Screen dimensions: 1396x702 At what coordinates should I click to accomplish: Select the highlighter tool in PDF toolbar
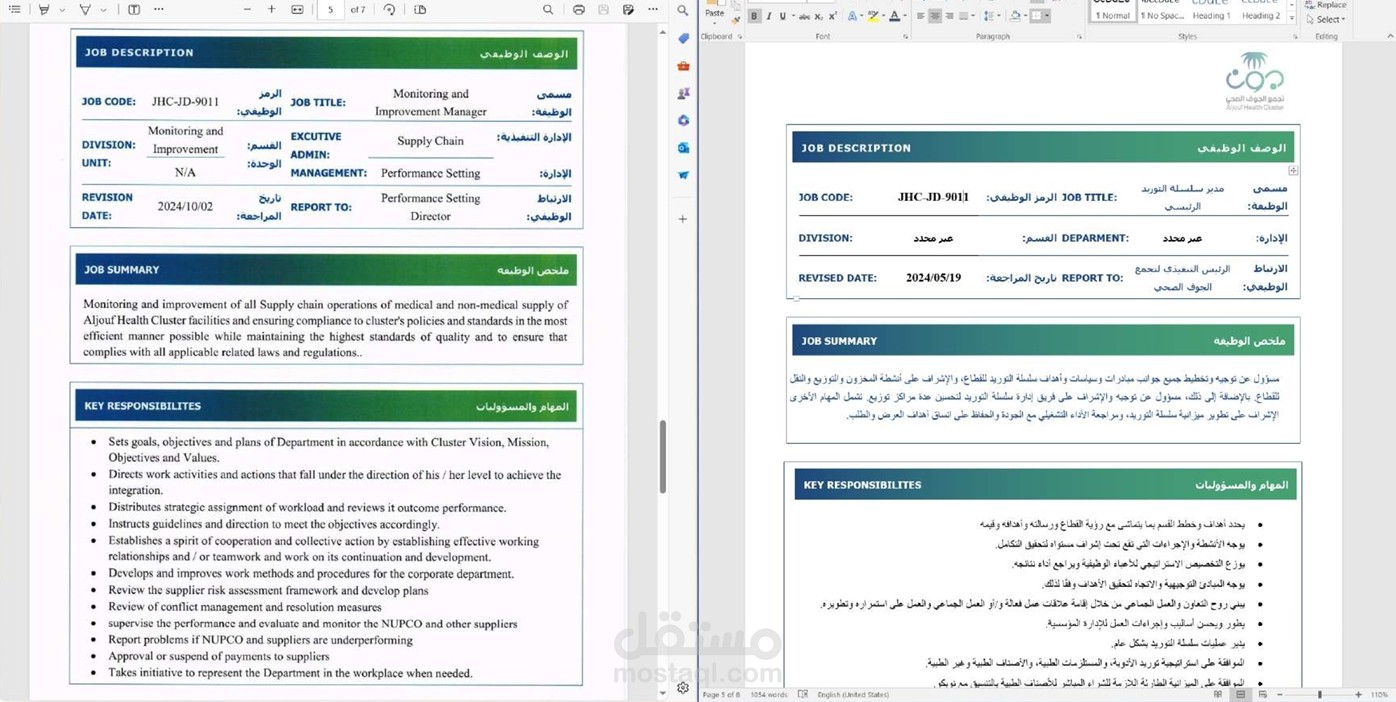pos(44,9)
